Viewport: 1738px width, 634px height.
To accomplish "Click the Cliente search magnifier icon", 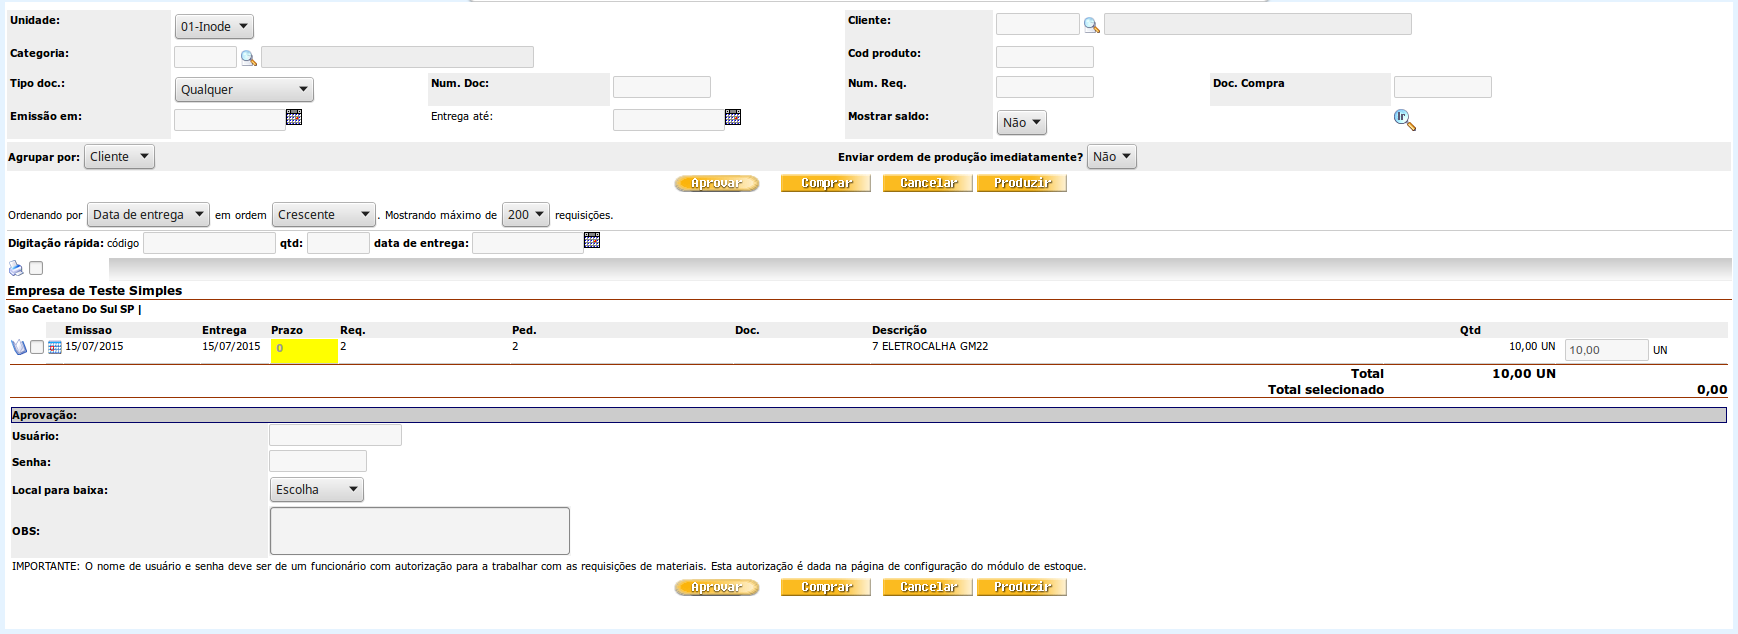I will (x=1091, y=25).
